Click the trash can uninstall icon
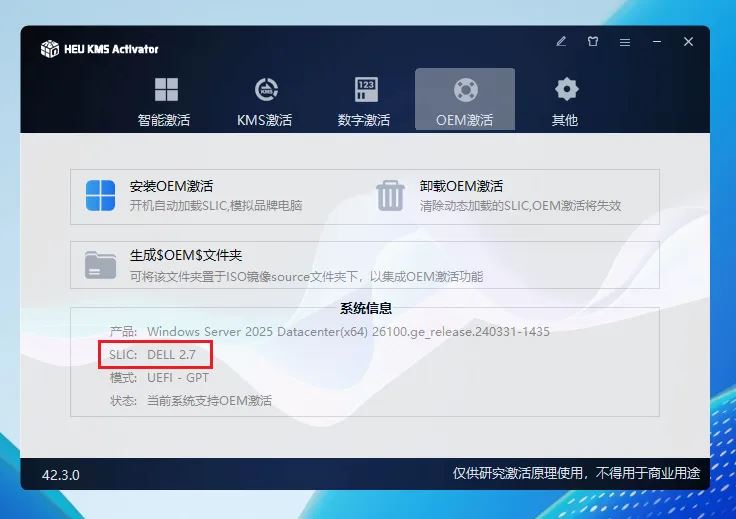The height and width of the screenshot is (519, 736). coord(390,196)
